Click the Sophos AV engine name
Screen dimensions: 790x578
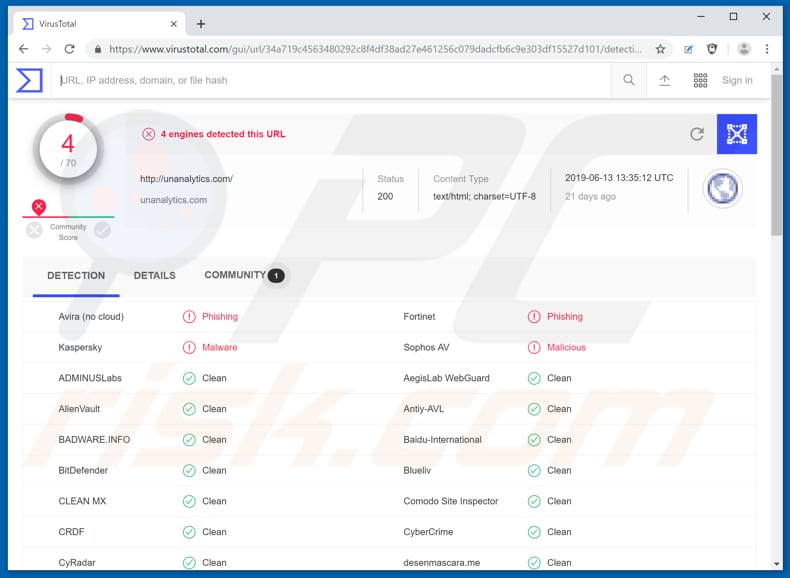click(x=426, y=347)
